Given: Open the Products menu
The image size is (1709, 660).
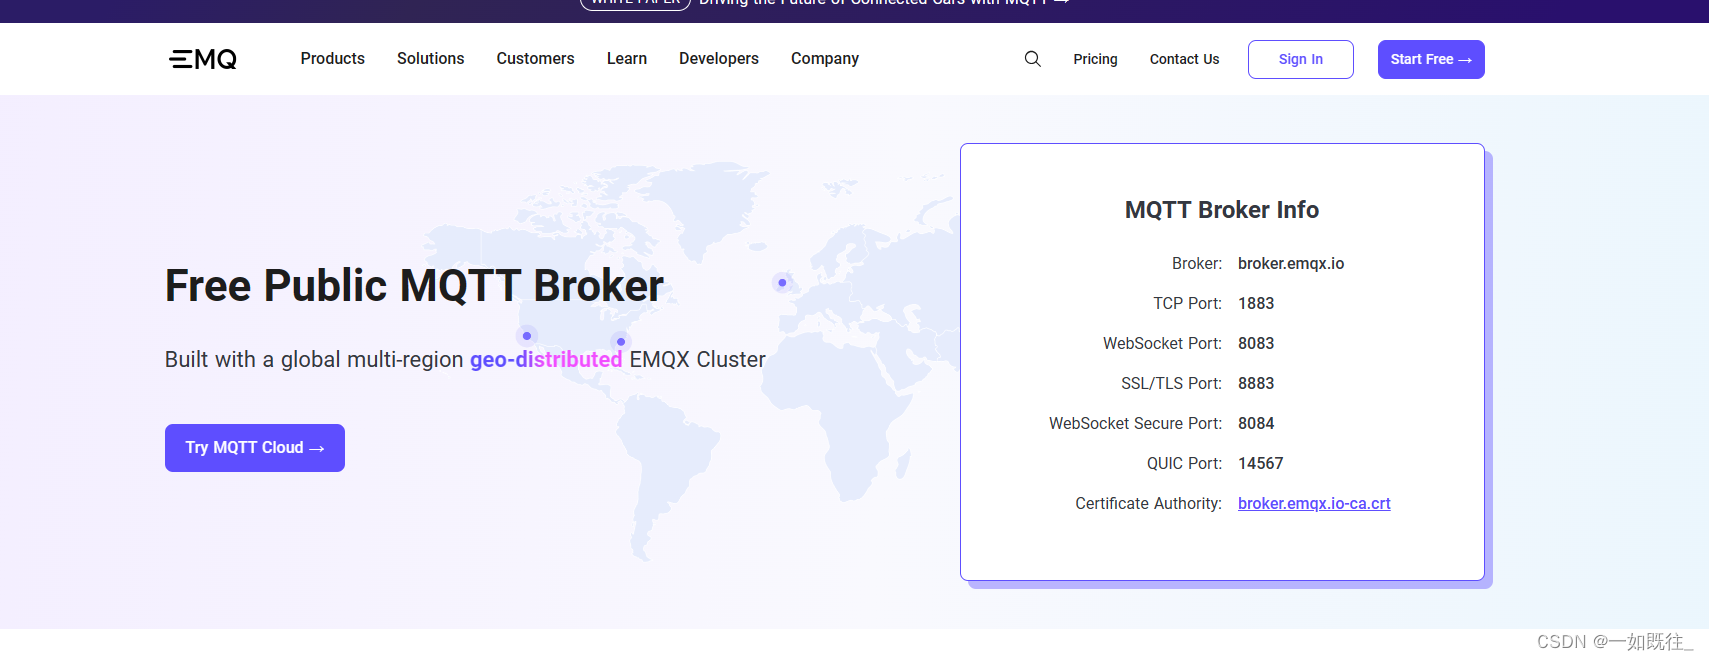Looking at the screenshot, I should click(x=333, y=59).
